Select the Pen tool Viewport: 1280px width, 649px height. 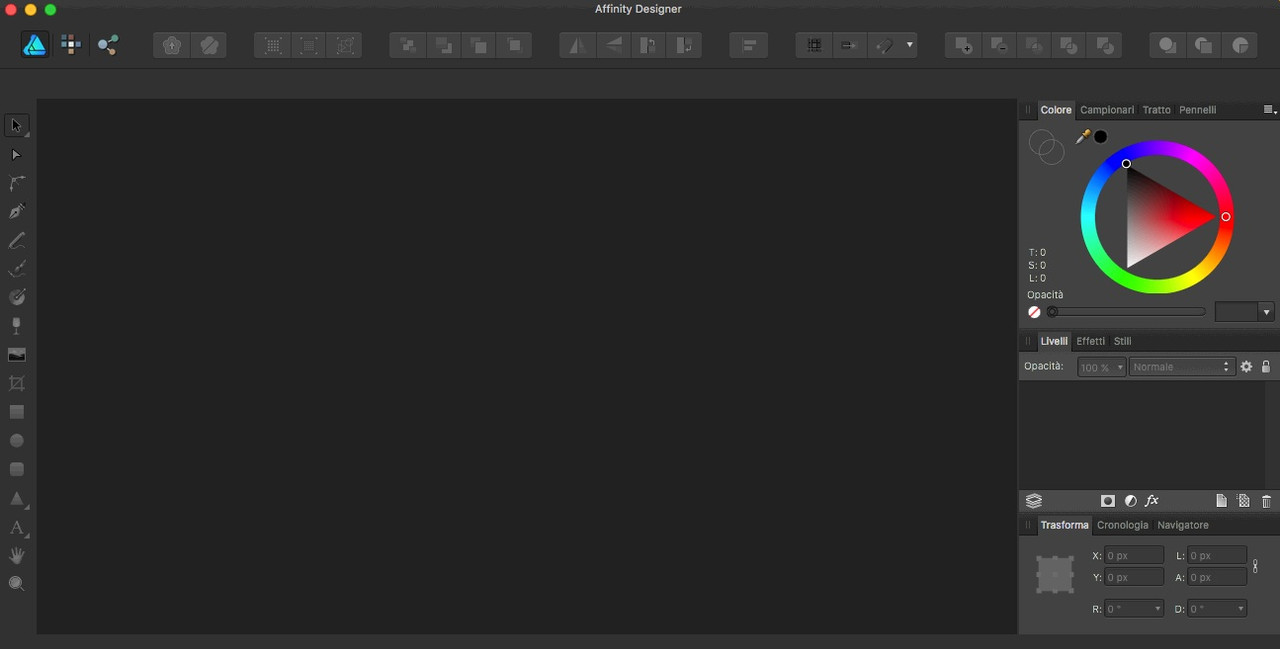coord(16,212)
